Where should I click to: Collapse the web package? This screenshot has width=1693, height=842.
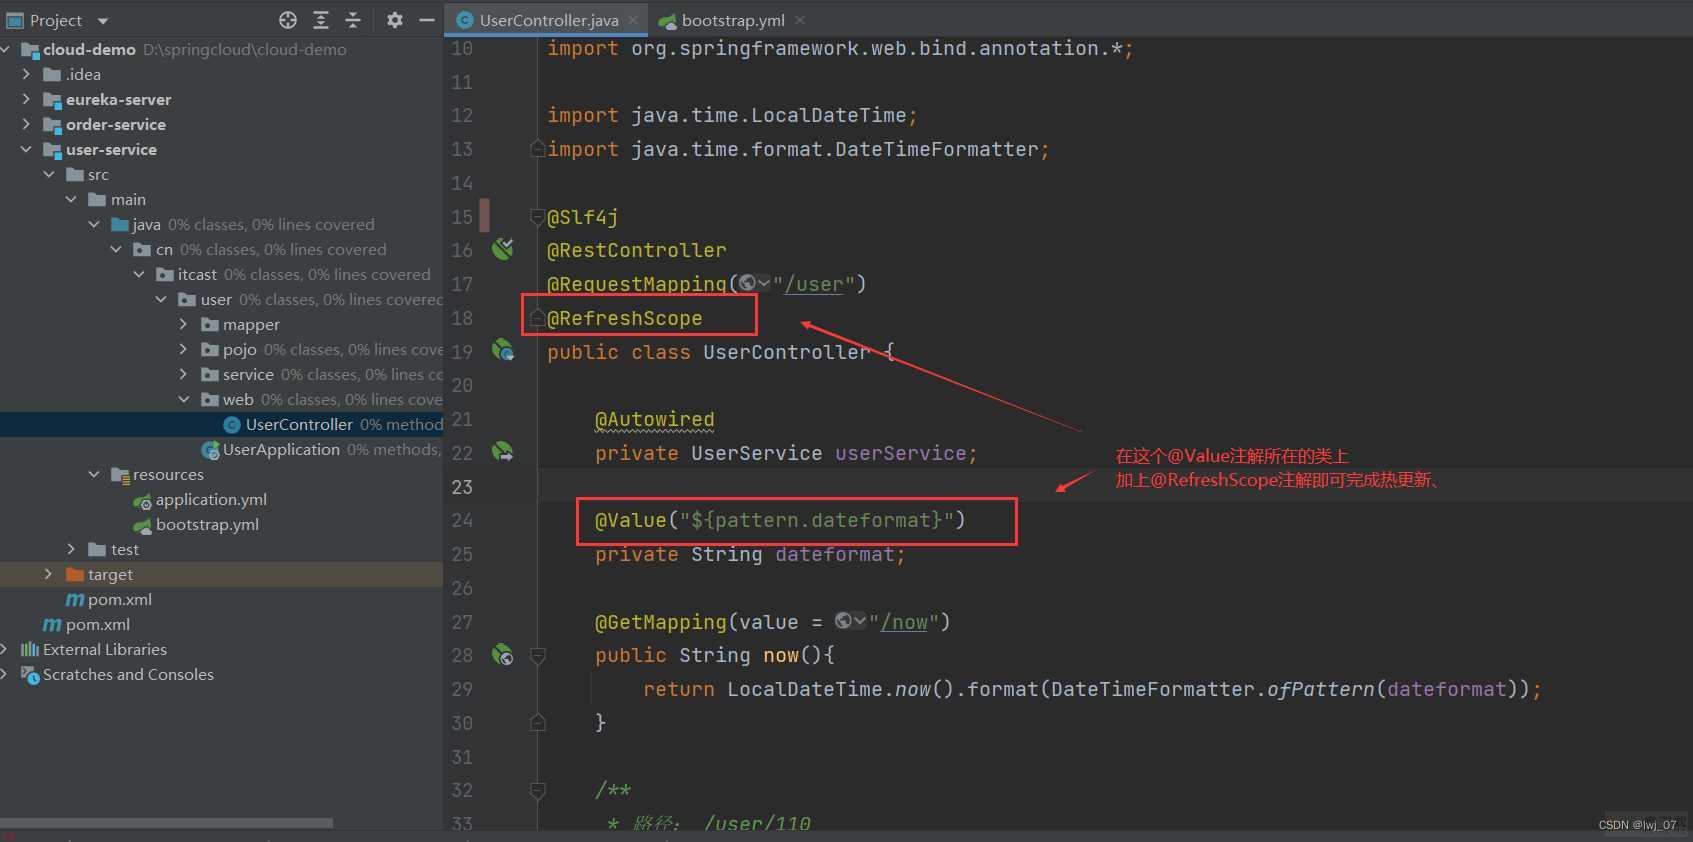point(183,399)
